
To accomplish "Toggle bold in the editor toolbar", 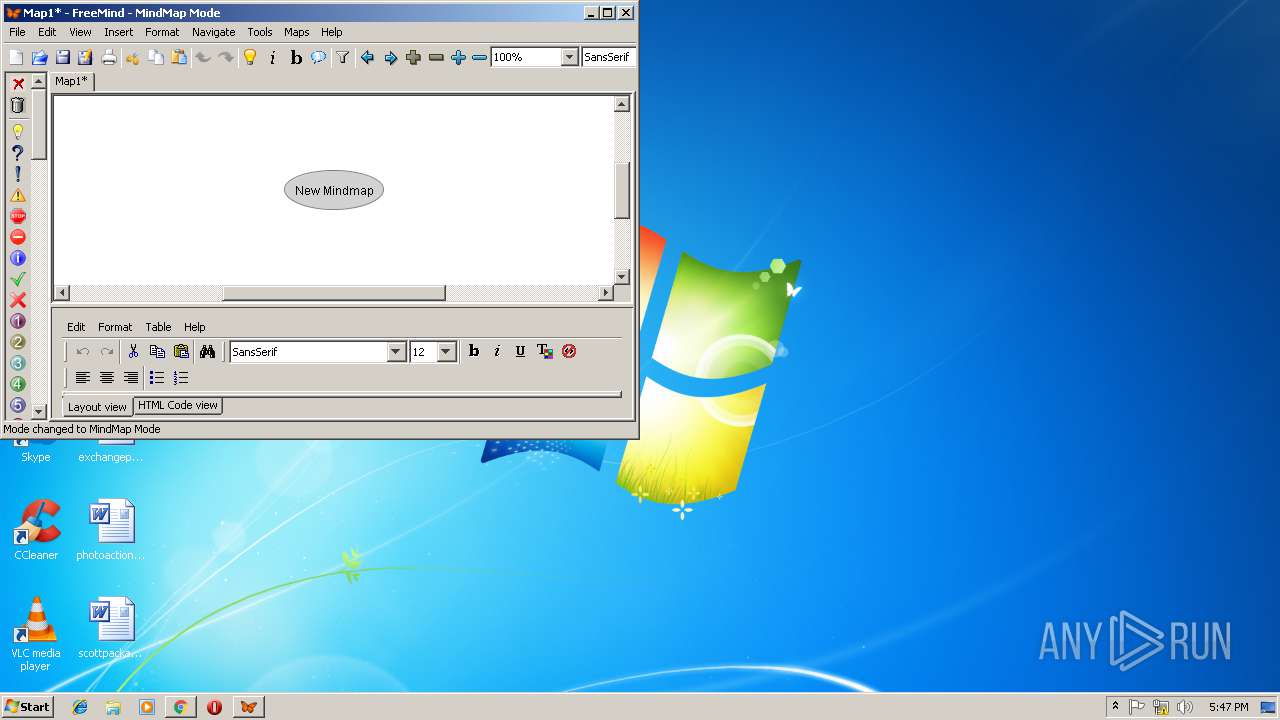I will pos(474,351).
